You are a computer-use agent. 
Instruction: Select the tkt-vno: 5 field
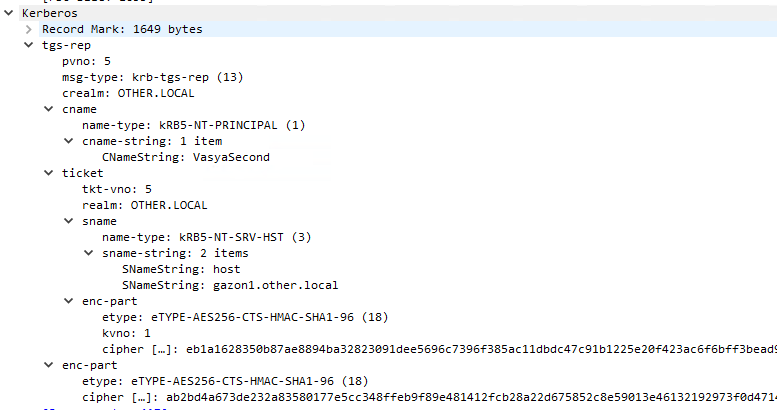(117, 189)
